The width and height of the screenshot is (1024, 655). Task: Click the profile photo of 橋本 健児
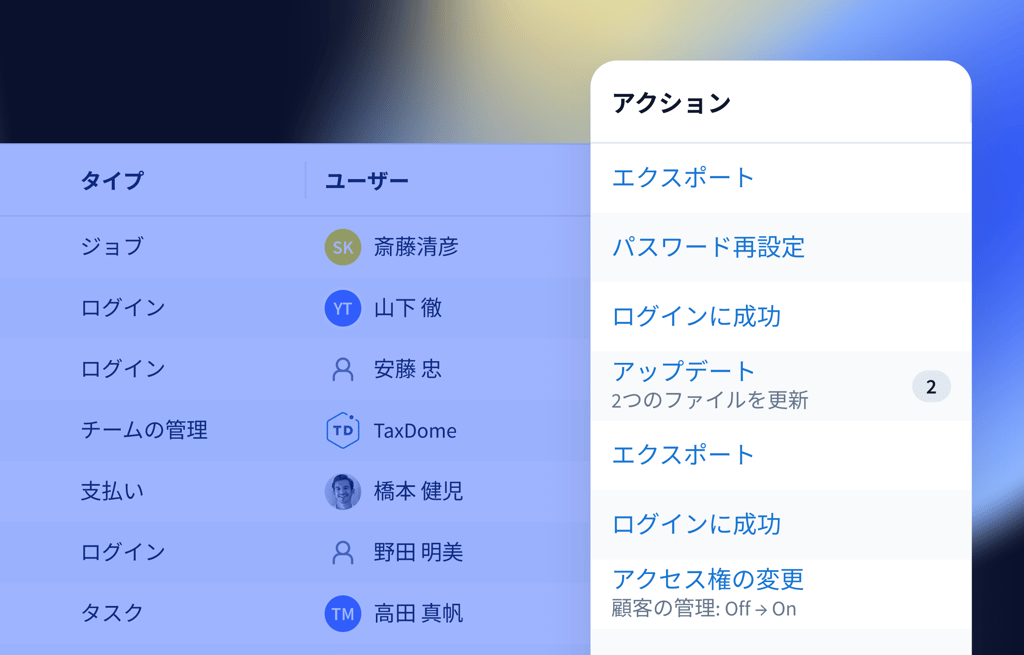343,492
